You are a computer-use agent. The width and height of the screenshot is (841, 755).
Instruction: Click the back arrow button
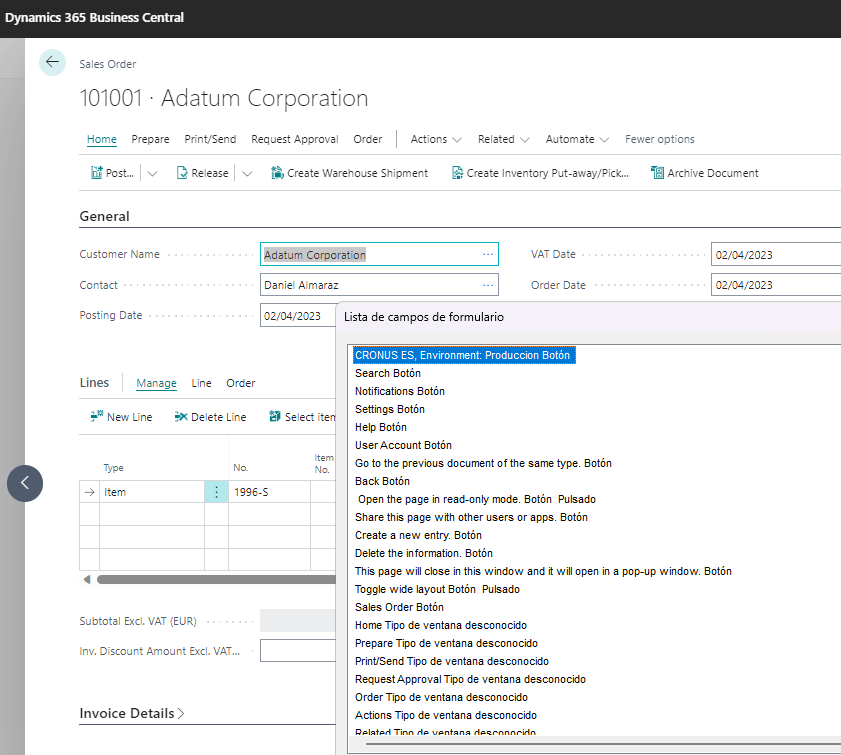click(52, 62)
